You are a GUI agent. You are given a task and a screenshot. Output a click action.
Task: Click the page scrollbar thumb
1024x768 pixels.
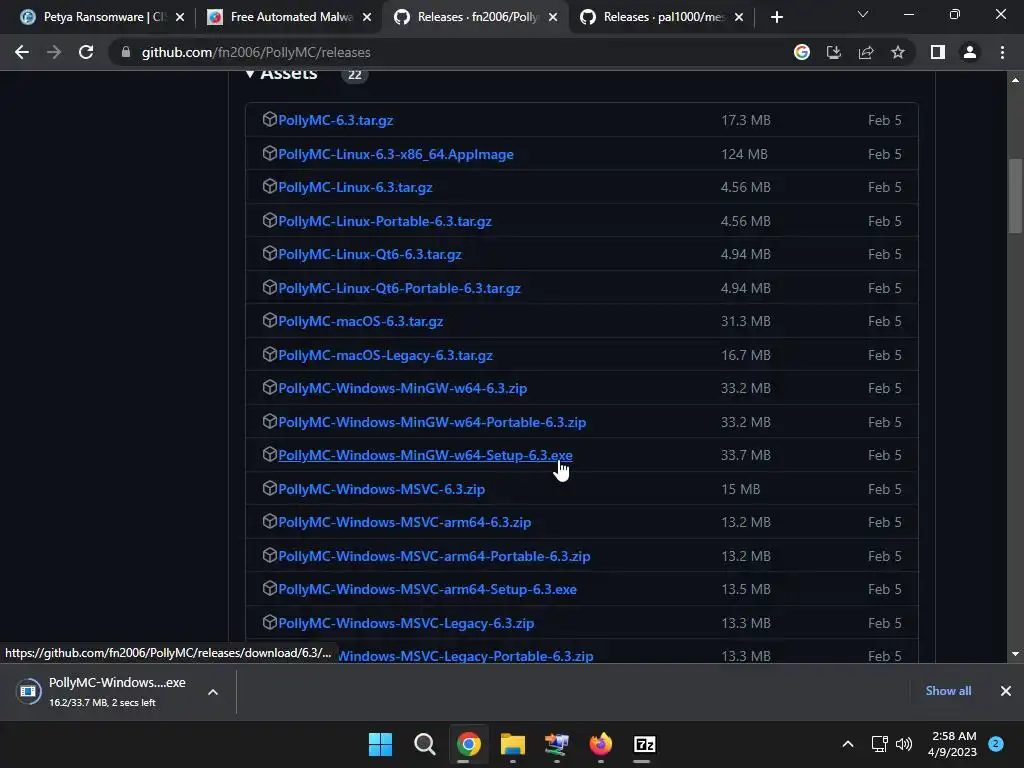click(x=1015, y=196)
